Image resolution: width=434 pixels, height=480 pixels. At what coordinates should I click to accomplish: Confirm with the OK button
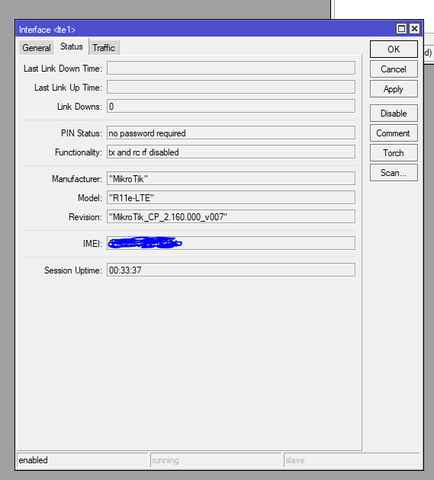(x=394, y=49)
